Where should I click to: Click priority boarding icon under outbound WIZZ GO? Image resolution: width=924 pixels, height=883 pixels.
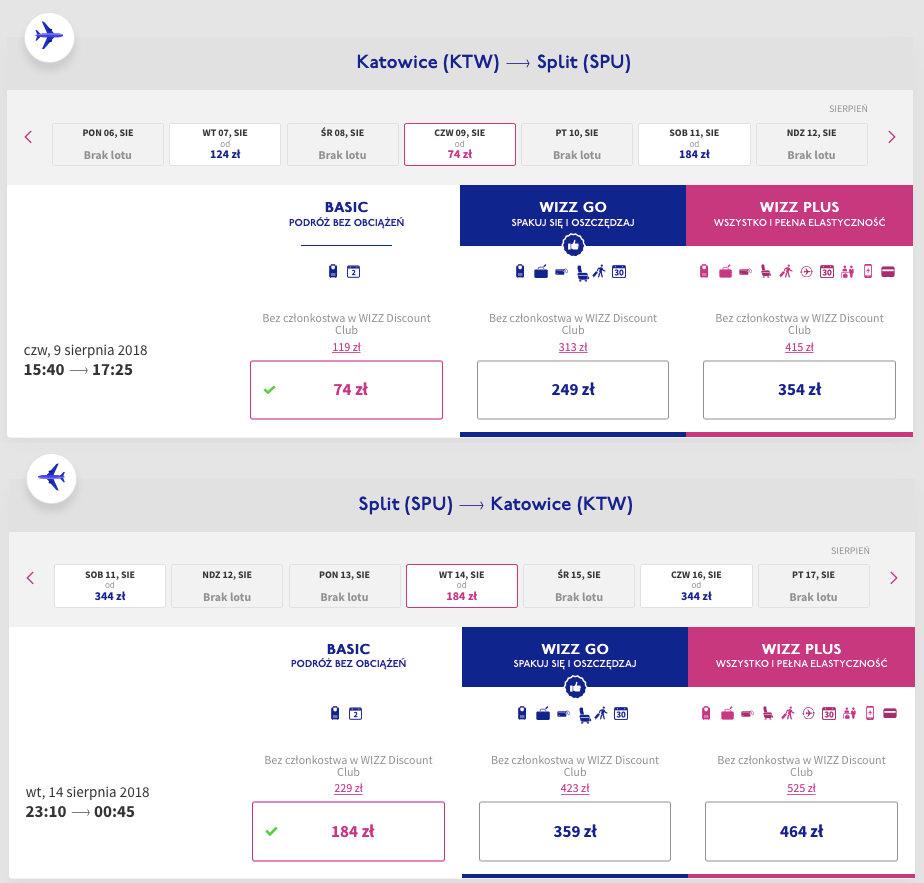point(599,272)
